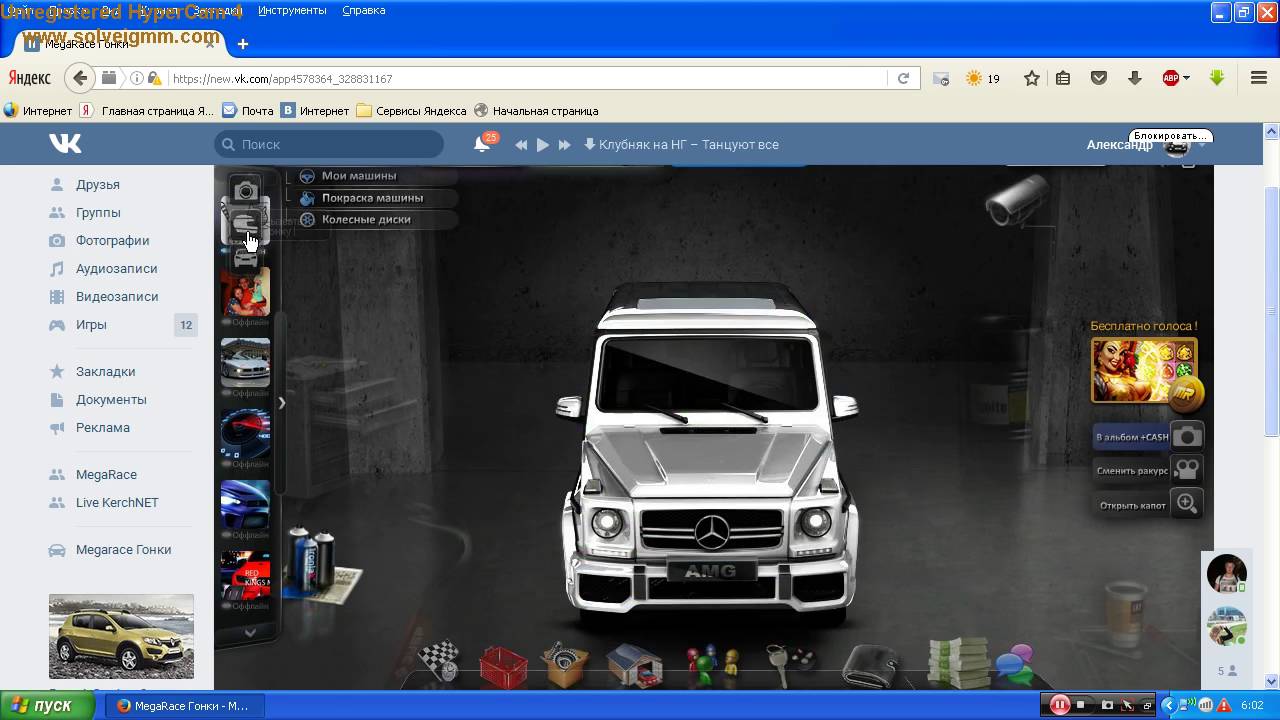Viewport: 1280px width, 720px height.
Task: Open Adblock Plus dropdown arrow
Action: [x=1186, y=78]
